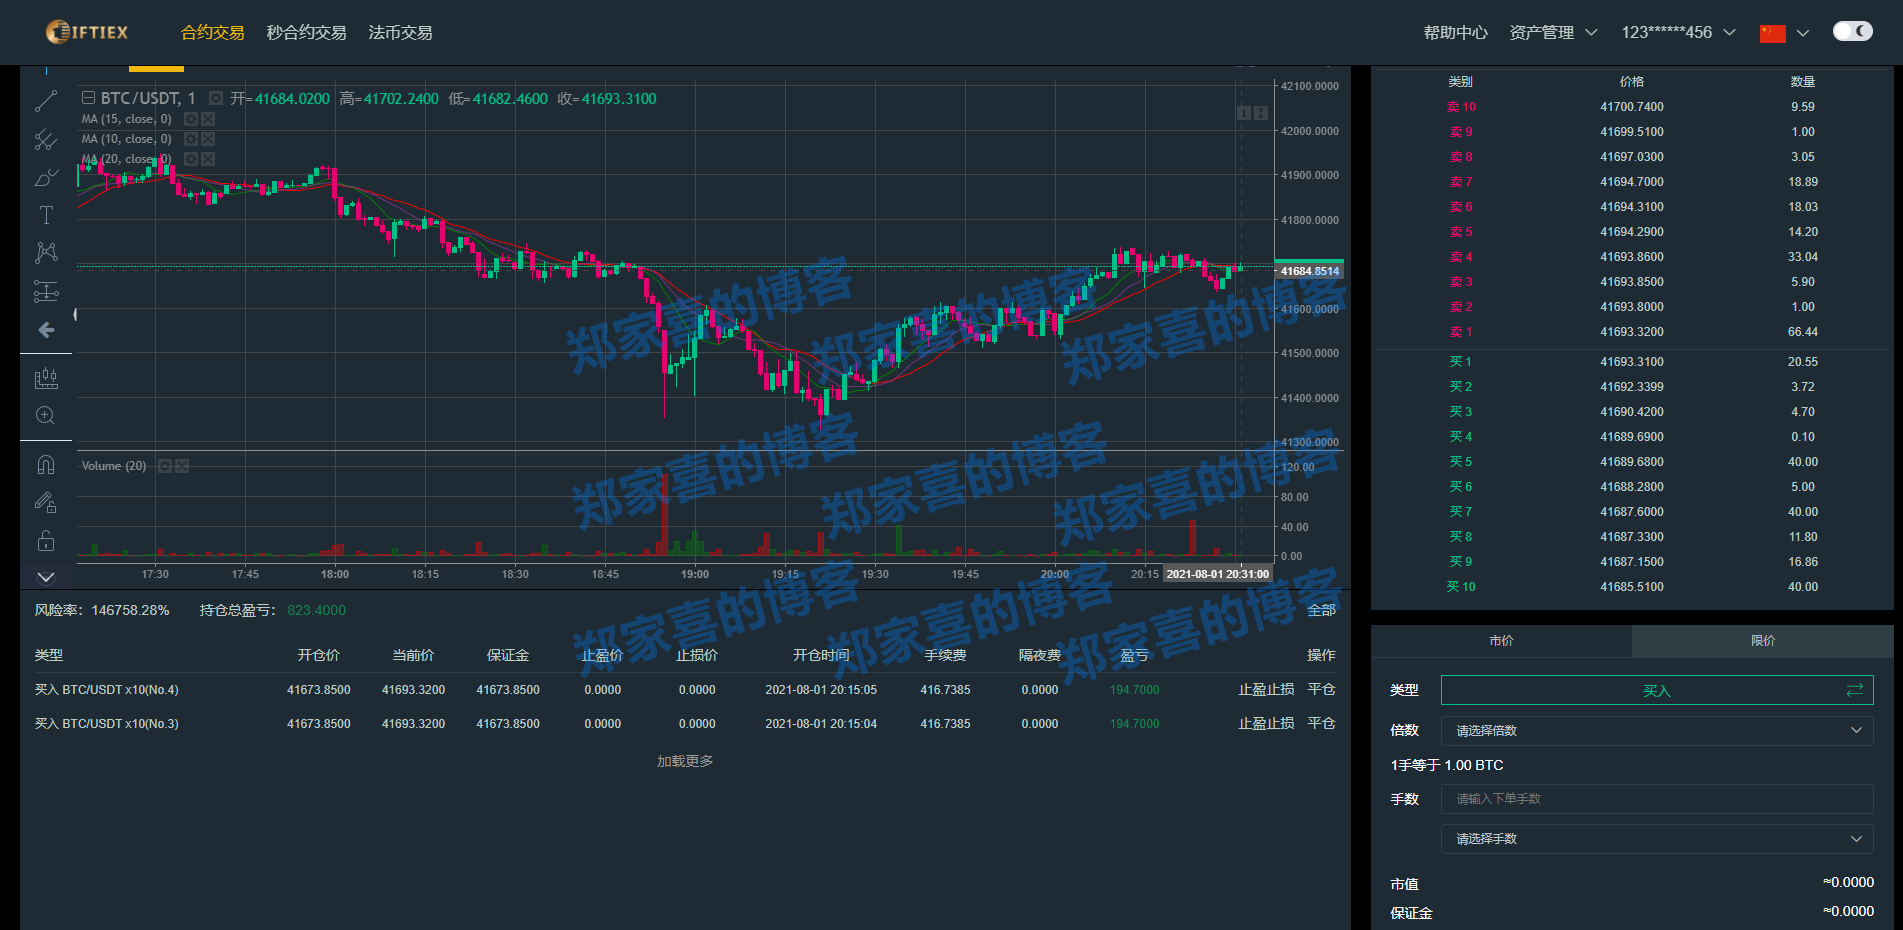
Task: Click sell order 卖 1 at 41693.3200
Action: click(1632, 332)
